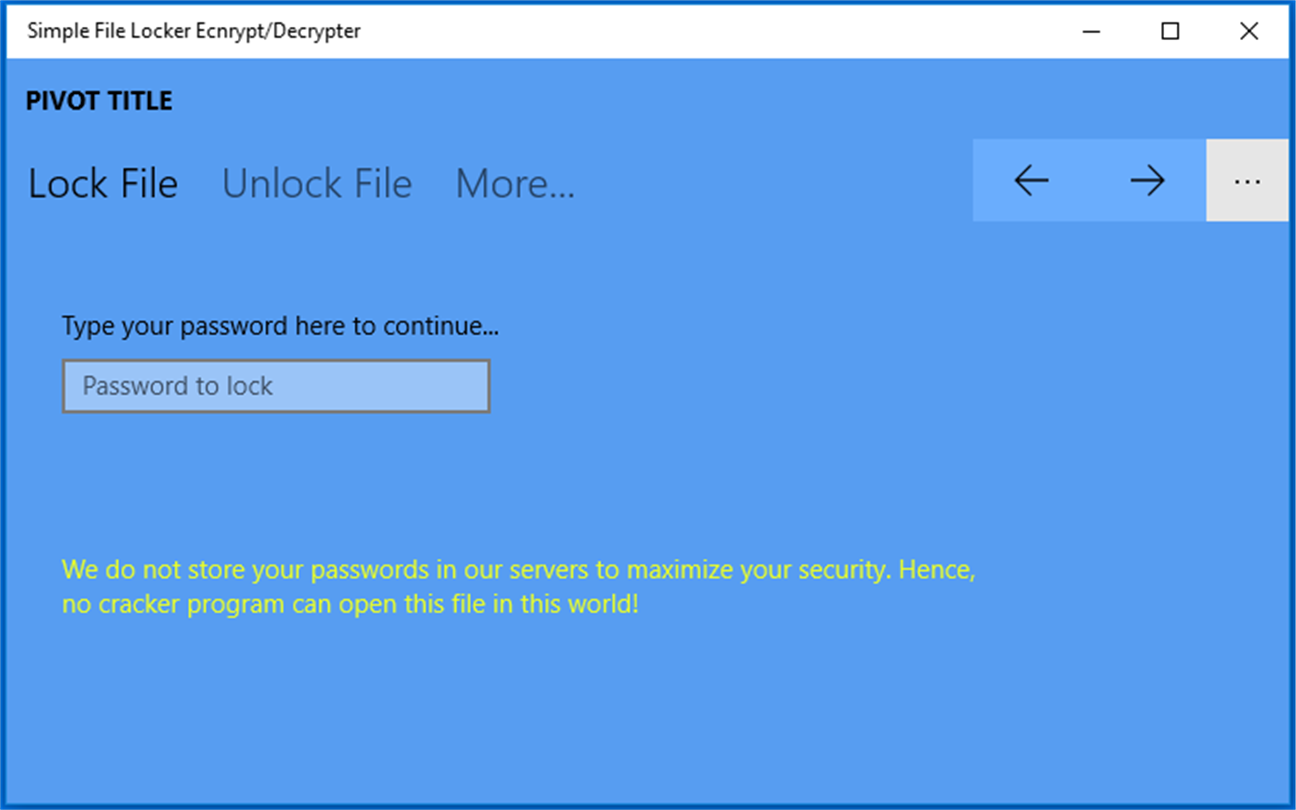The image size is (1296, 810).
Task: Open the More... pivot tab
Action: (x=515, y=184)
